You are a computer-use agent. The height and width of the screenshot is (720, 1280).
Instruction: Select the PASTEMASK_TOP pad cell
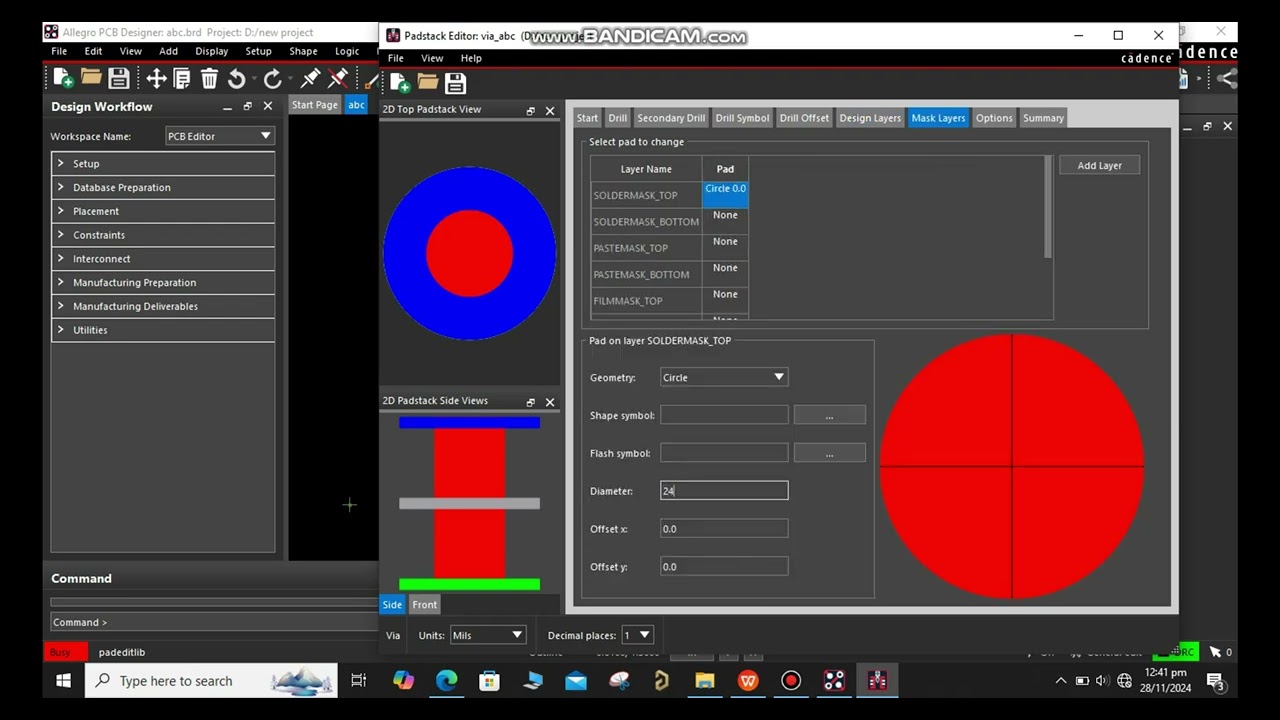pos(725,247)
